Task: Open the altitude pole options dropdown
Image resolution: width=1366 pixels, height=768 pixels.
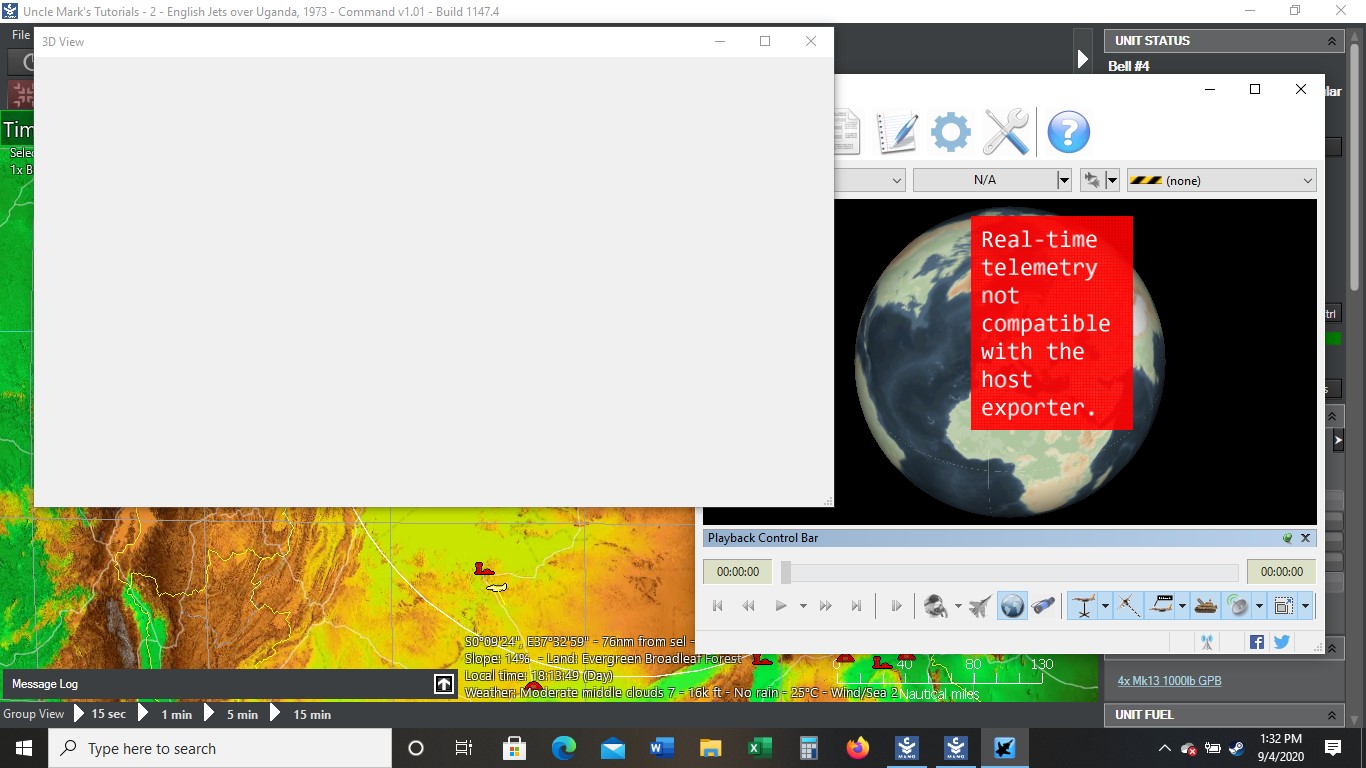Action: point(1105,606)
